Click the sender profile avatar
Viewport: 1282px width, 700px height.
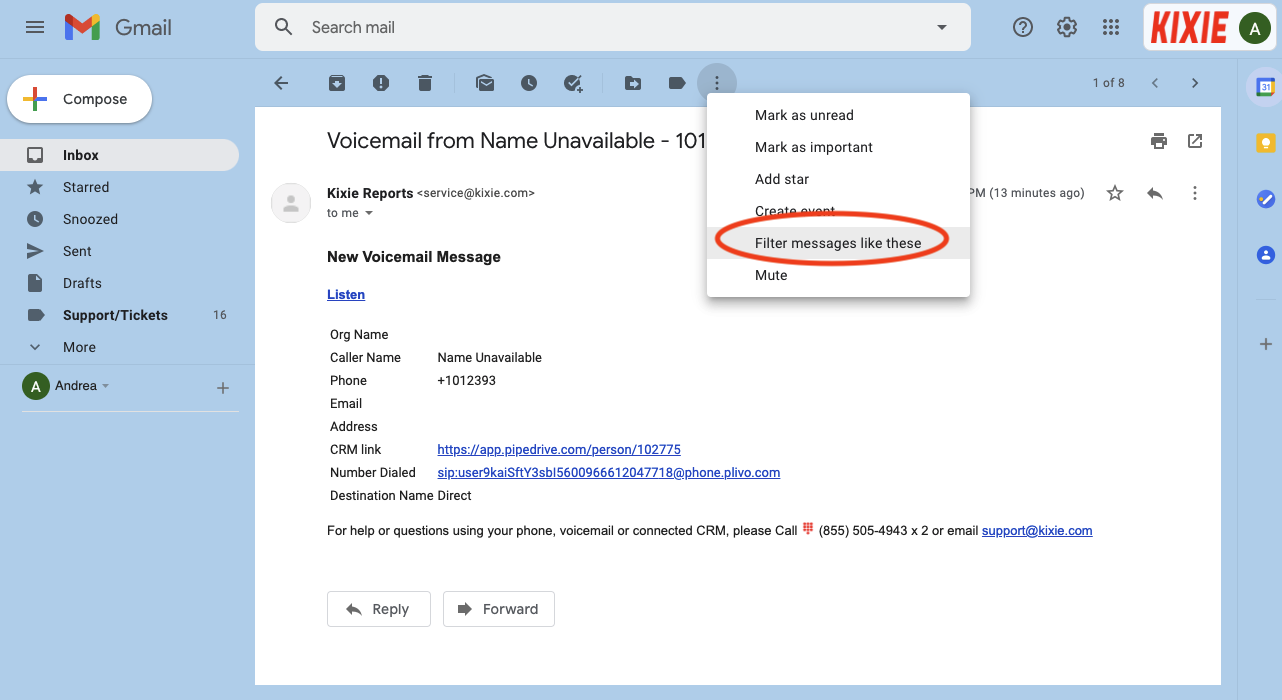tap(291, 203)
